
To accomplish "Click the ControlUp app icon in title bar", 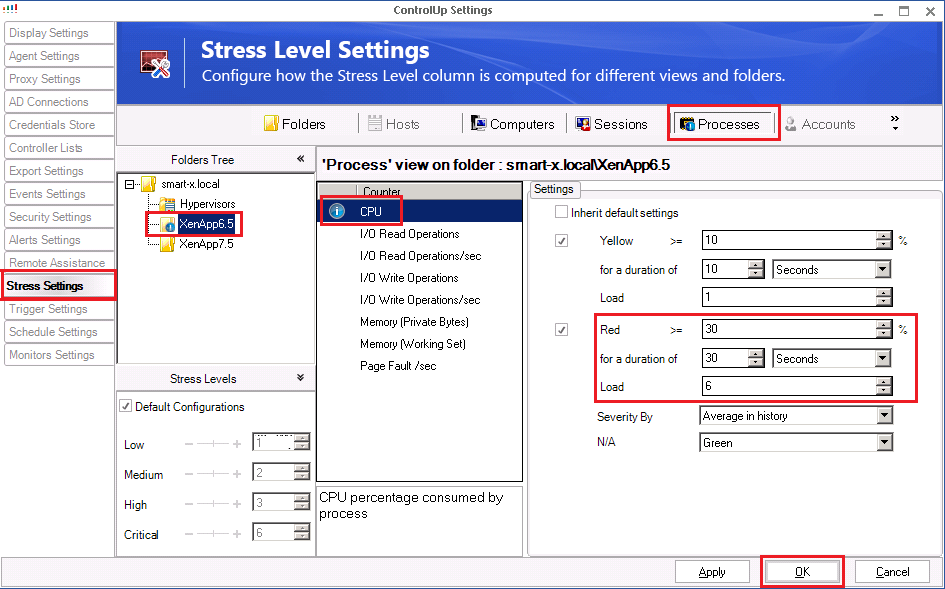I will pyautogui.click(x=10, y=9).
